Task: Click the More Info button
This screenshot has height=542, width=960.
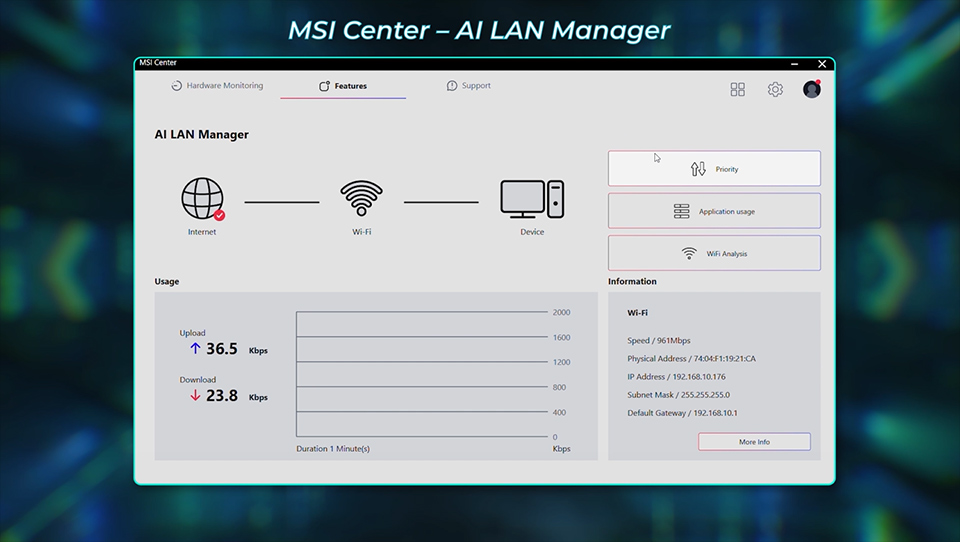Action: click(754, 442)
